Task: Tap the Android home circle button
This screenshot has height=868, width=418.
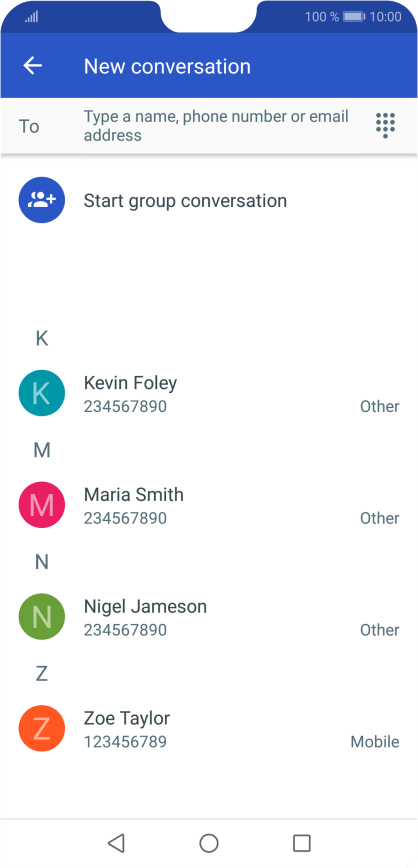Action: coord(209,843)
